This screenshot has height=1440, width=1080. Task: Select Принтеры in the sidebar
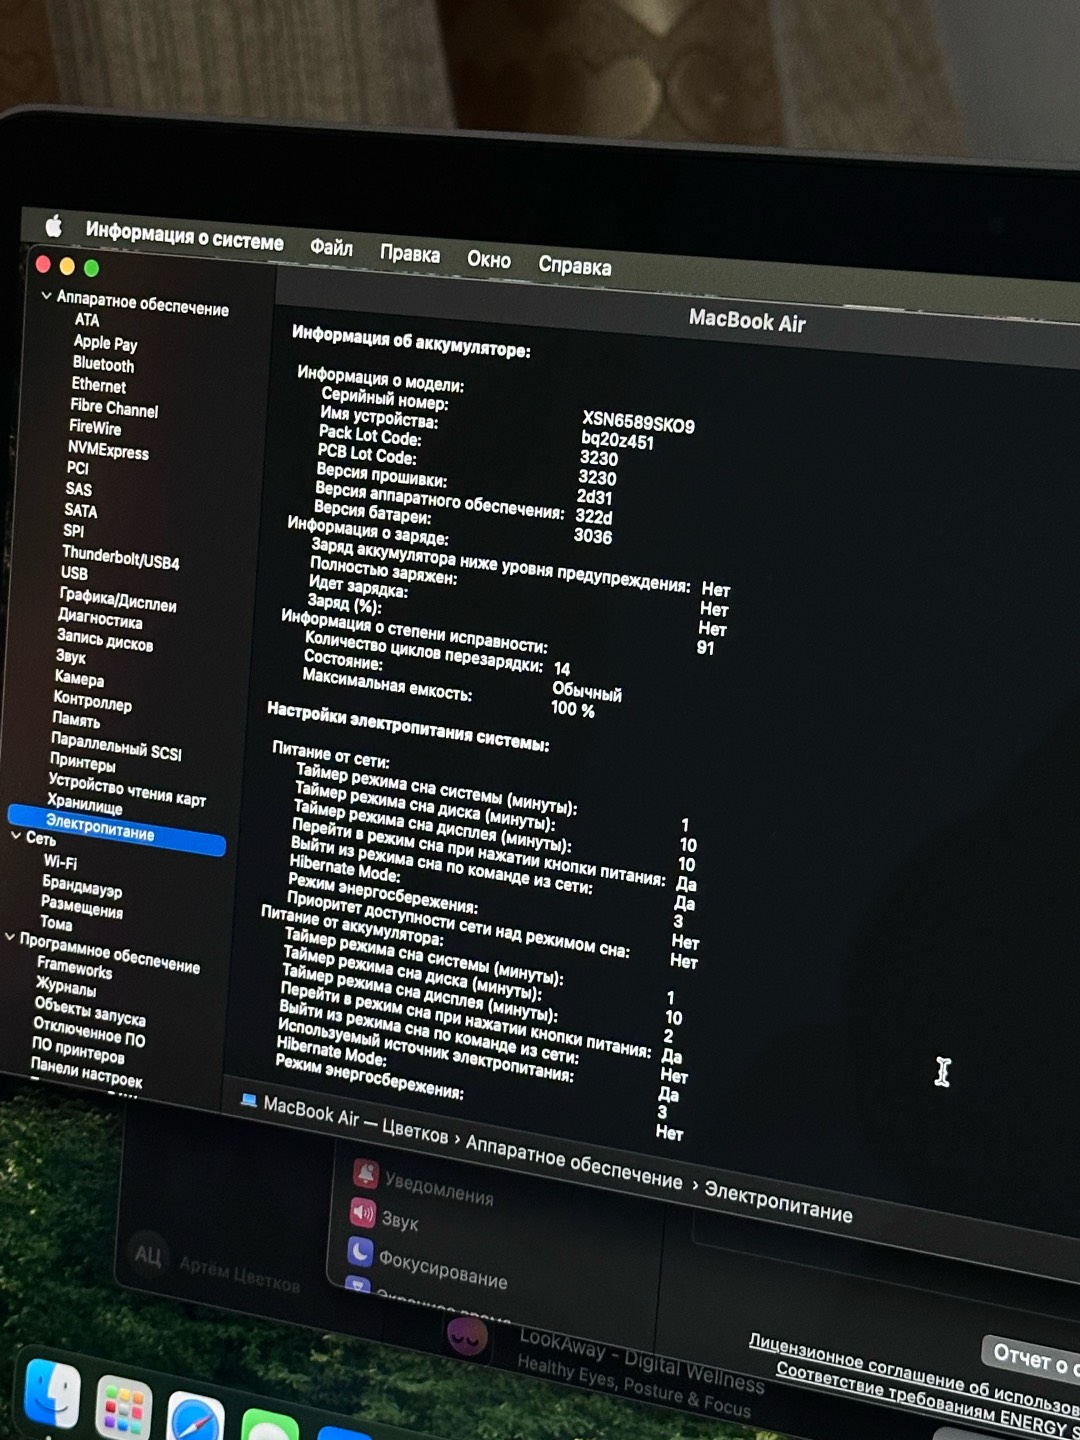point(83,763)
